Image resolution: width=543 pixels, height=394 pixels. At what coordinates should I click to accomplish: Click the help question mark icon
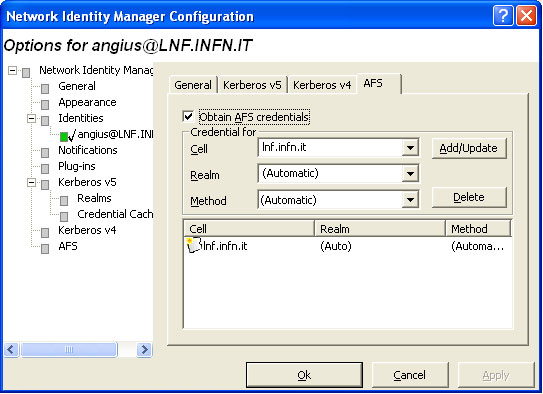(503, 16)
